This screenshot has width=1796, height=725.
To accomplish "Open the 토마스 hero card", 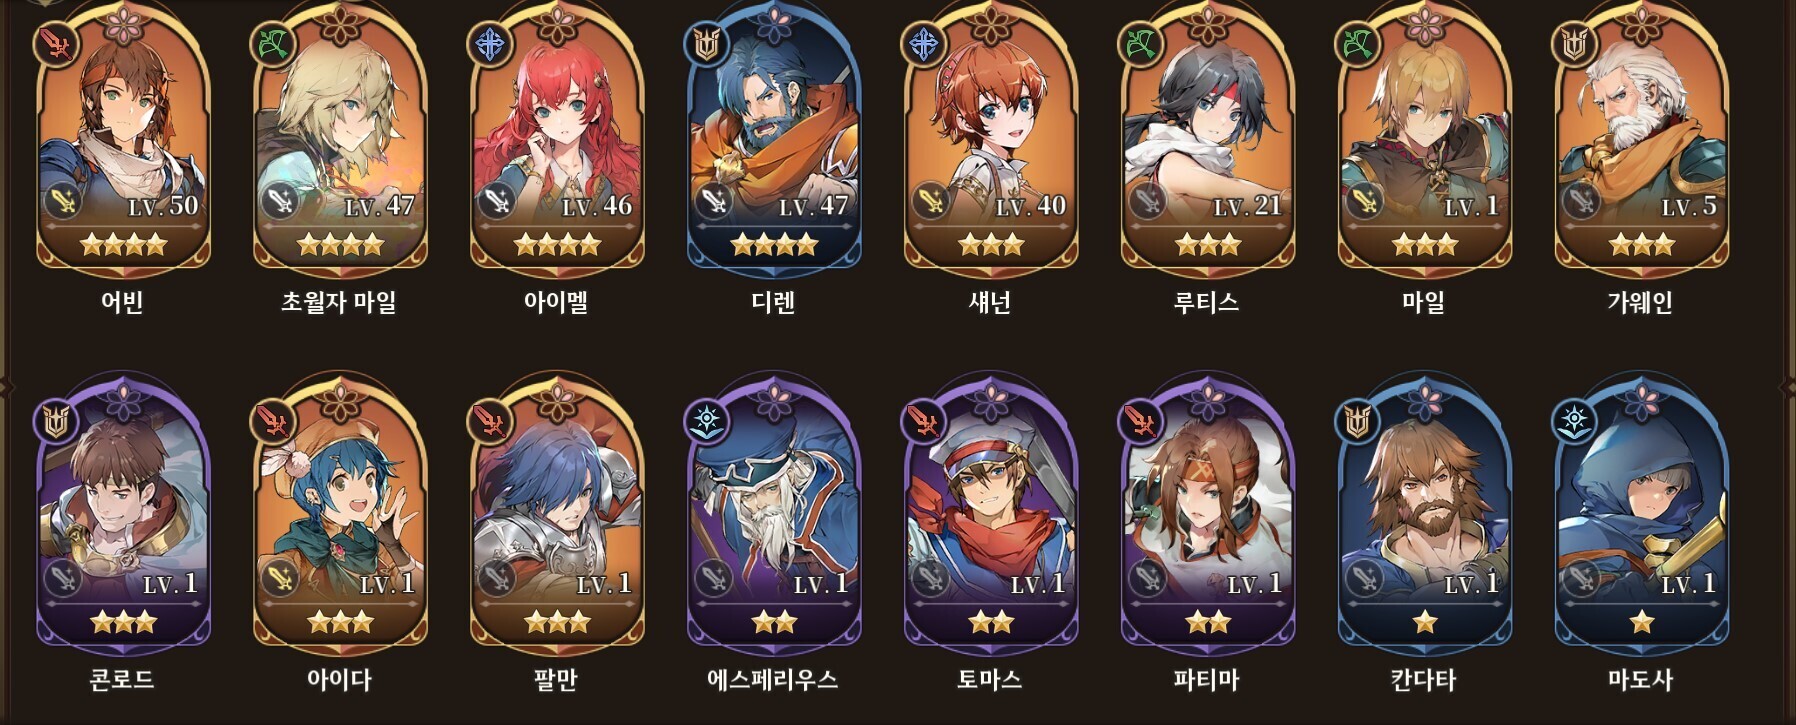I will point(991,515).
